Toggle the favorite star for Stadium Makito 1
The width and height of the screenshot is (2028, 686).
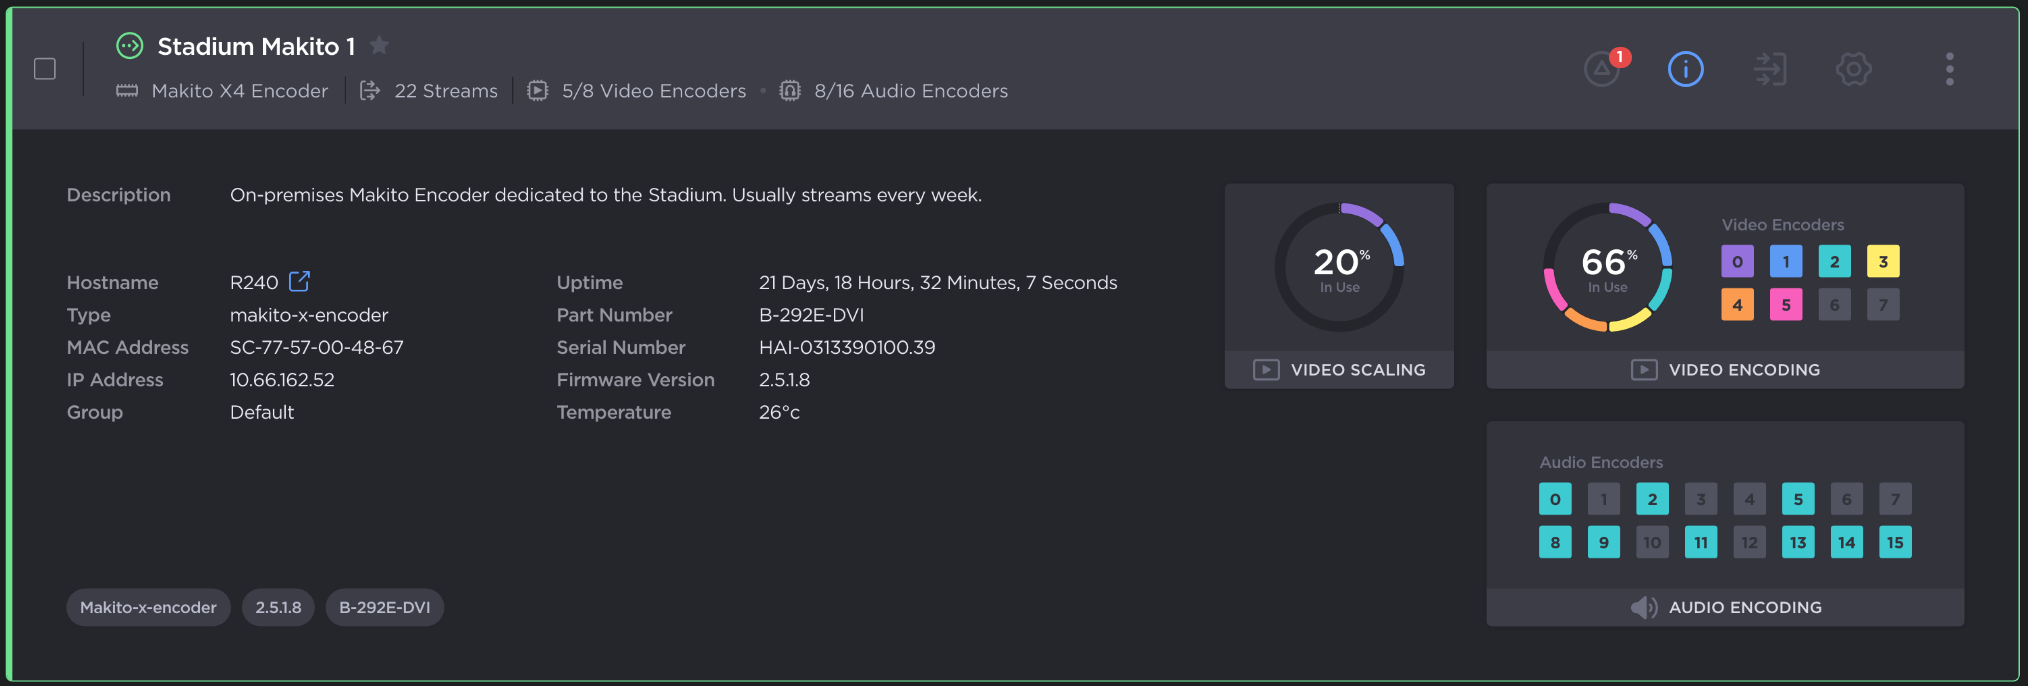click(x=379, y=45)
